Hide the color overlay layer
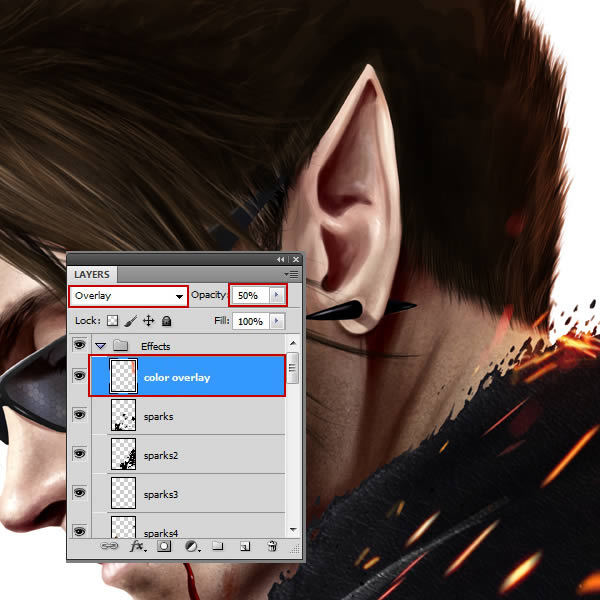The width and height of the screenshot is (600, 600). [x=79, y=375]
